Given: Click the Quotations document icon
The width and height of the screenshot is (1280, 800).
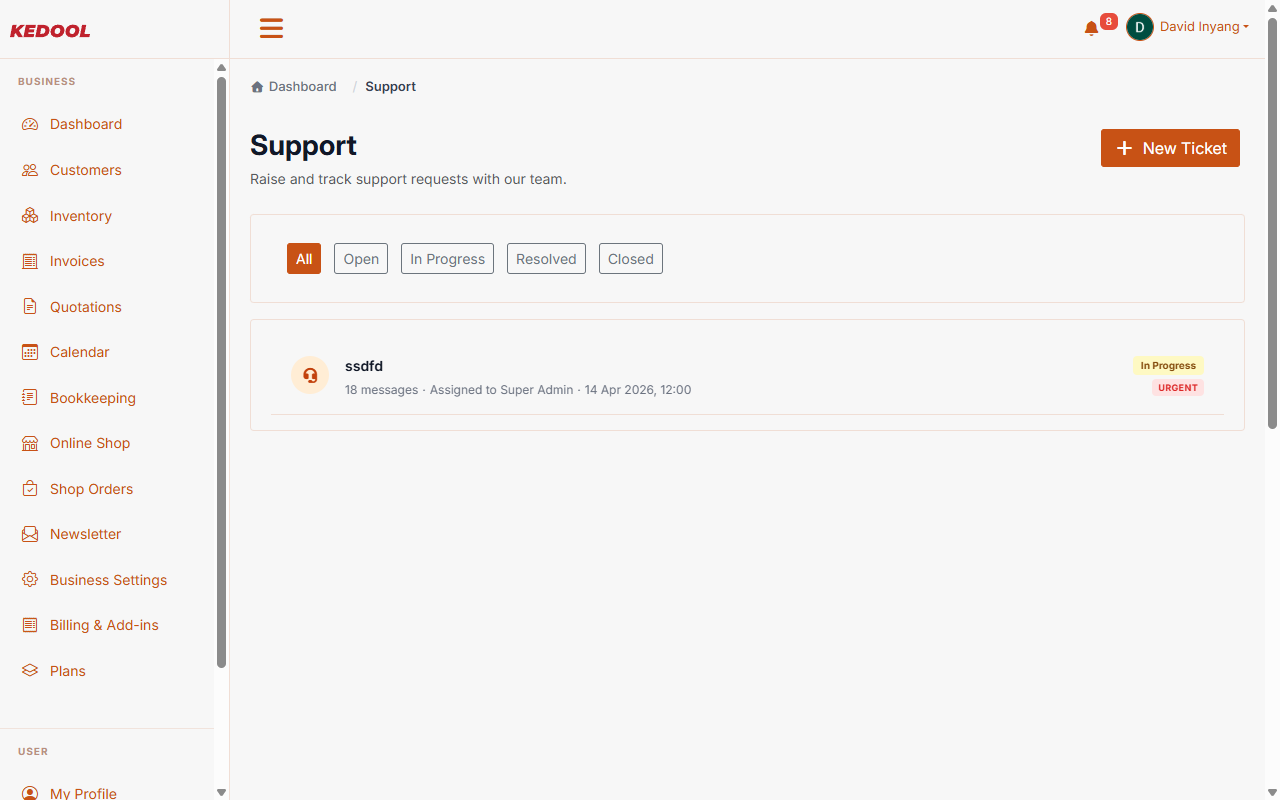Looking at the screenshot, I should click(x=30, y=307).
